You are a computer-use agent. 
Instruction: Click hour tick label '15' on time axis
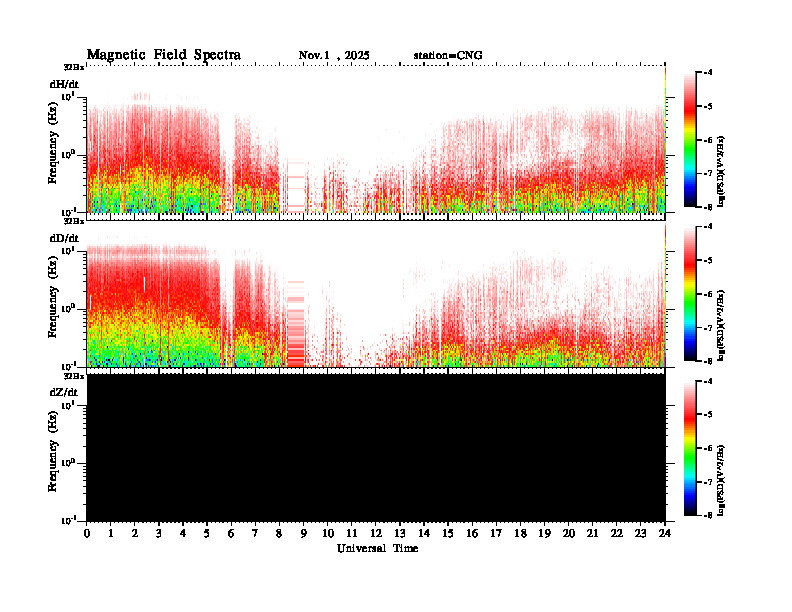click(448, 533)
